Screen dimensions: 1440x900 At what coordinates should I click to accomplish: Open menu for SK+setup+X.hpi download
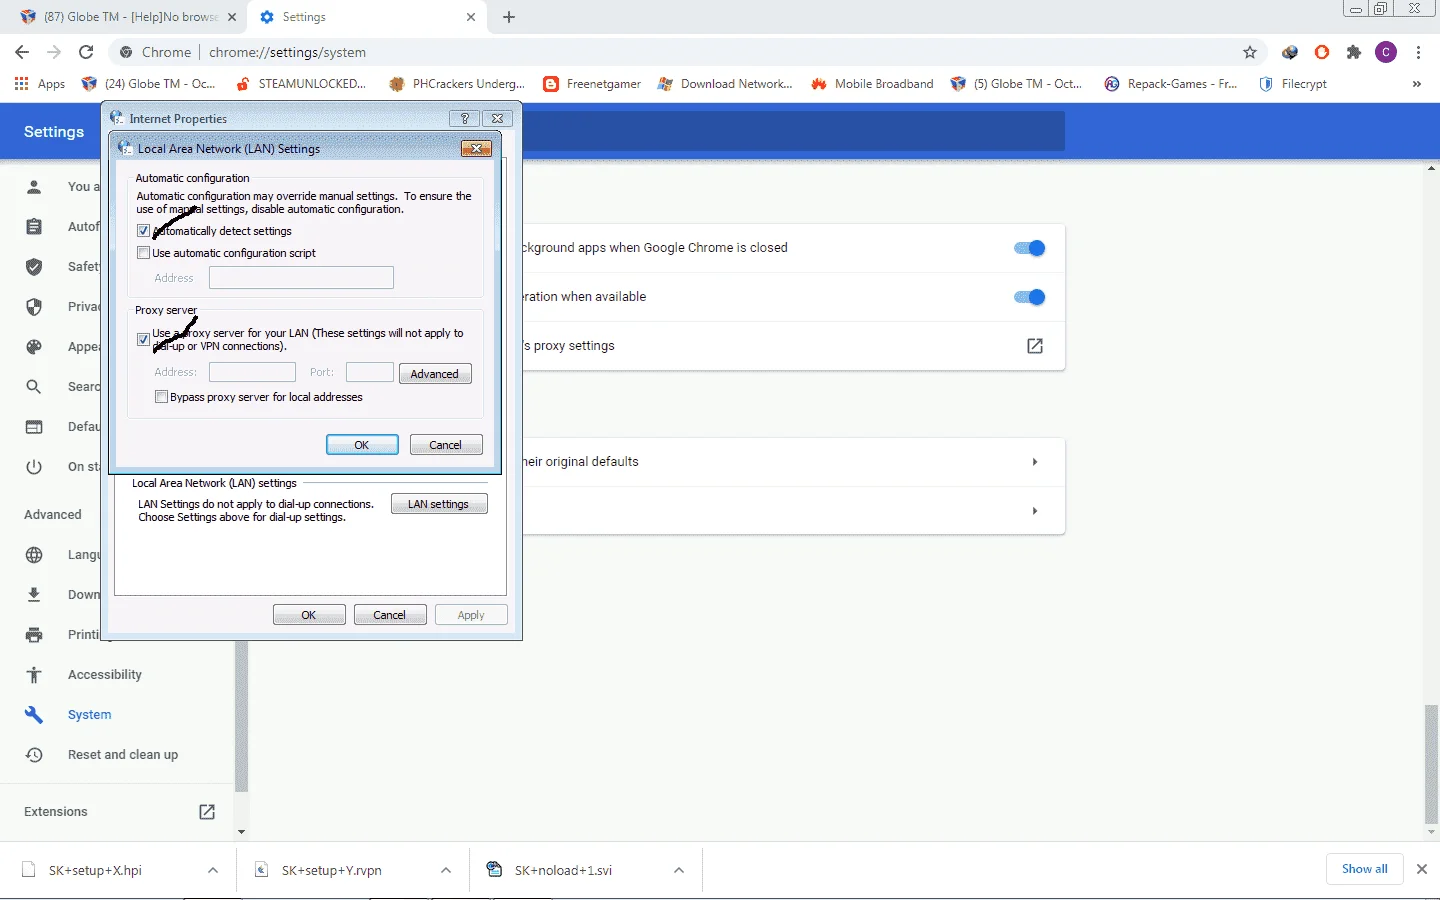(x=213, y=871)
